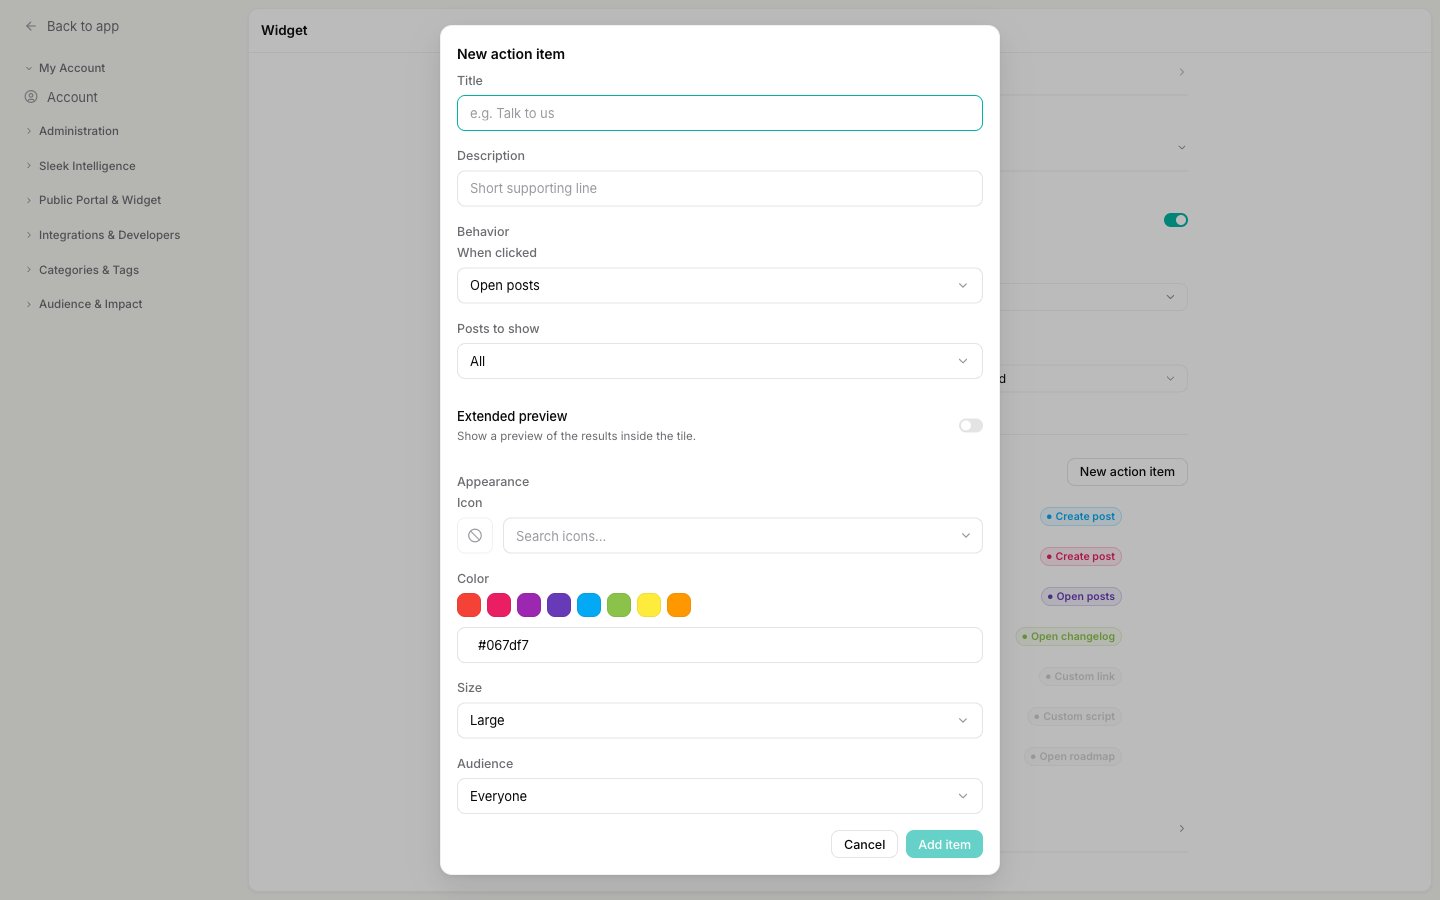Click the back arrow icon beside Back to app
The height and width of the screenshot is (900, 1440).
(x=31, y=26)
